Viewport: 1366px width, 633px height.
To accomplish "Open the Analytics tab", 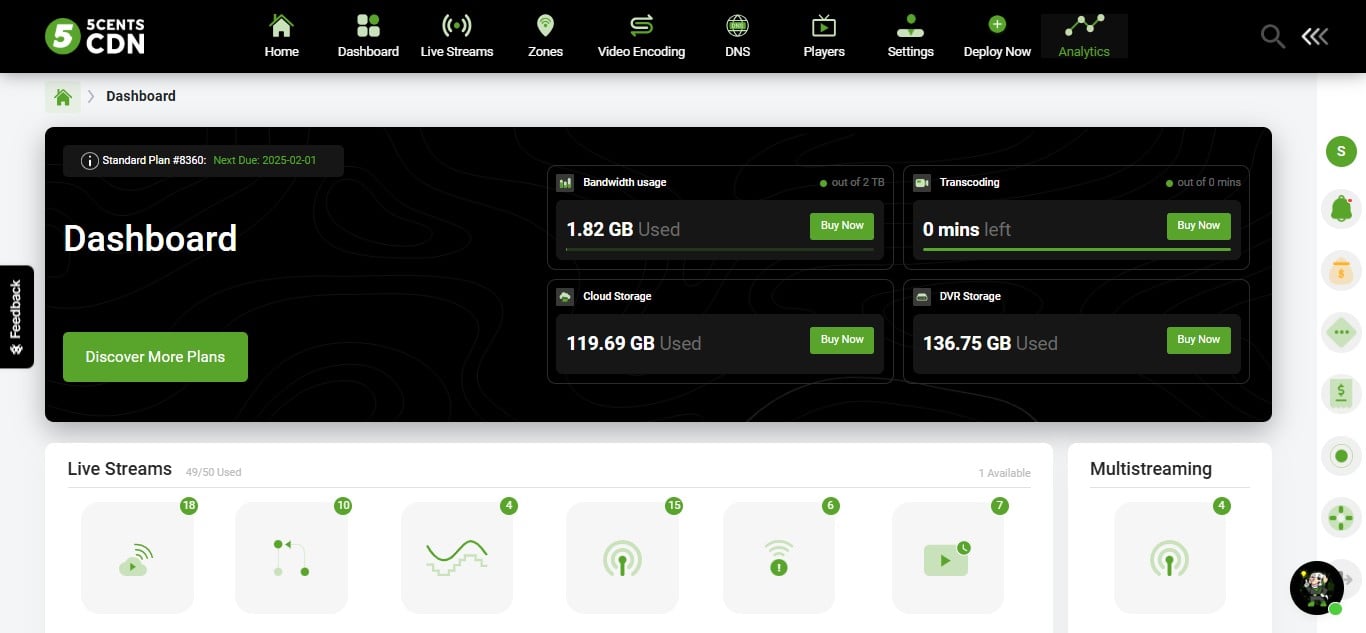I will pos(1084,36).
